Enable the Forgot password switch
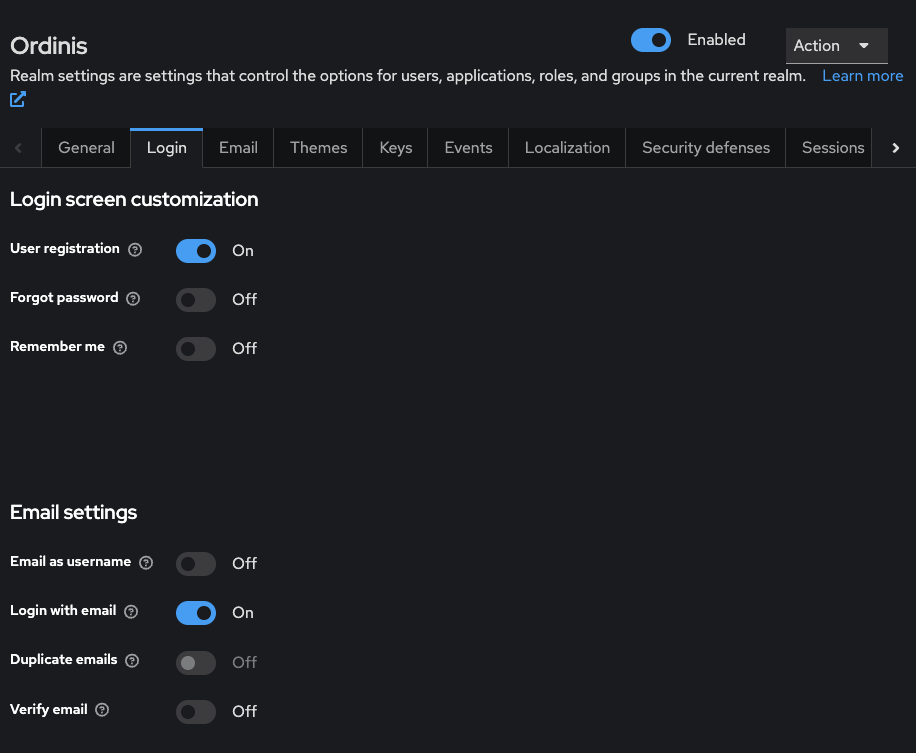This screenshot has height=753, width=916. pyautogui.click(x=196, y=299)
